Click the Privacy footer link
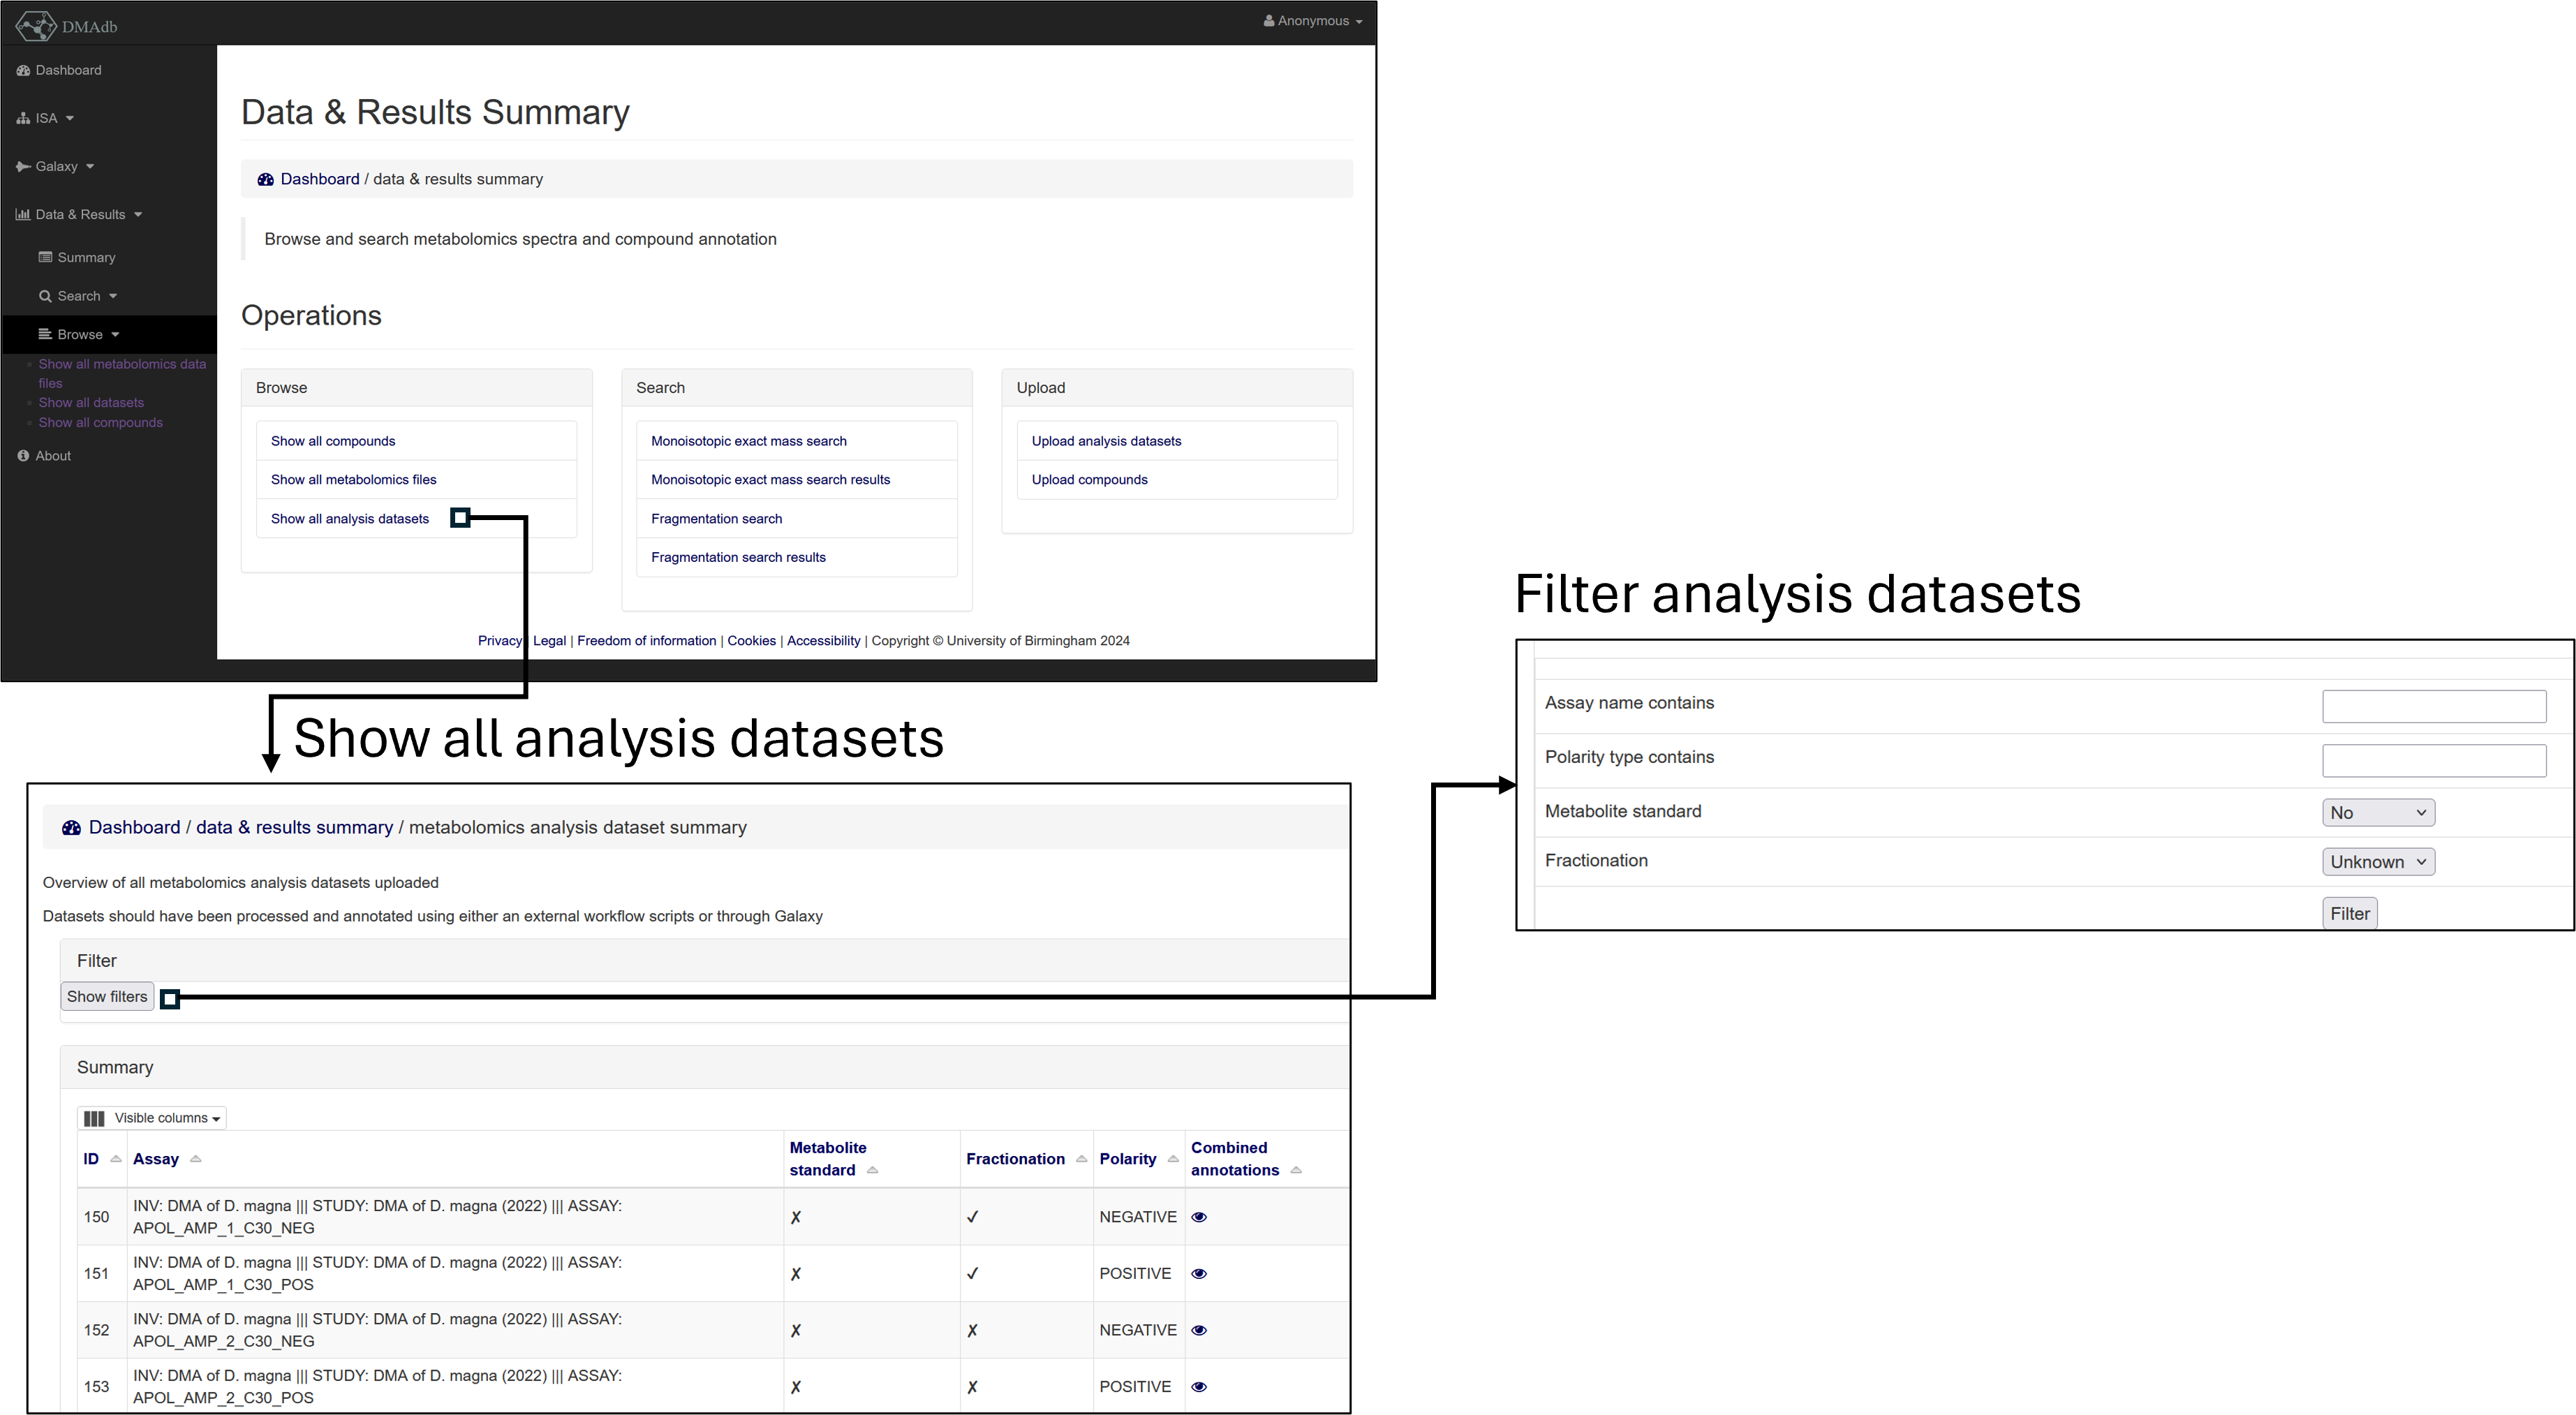The height and width of the screenshot is (1415, 2576). click(x=499, y=640)
